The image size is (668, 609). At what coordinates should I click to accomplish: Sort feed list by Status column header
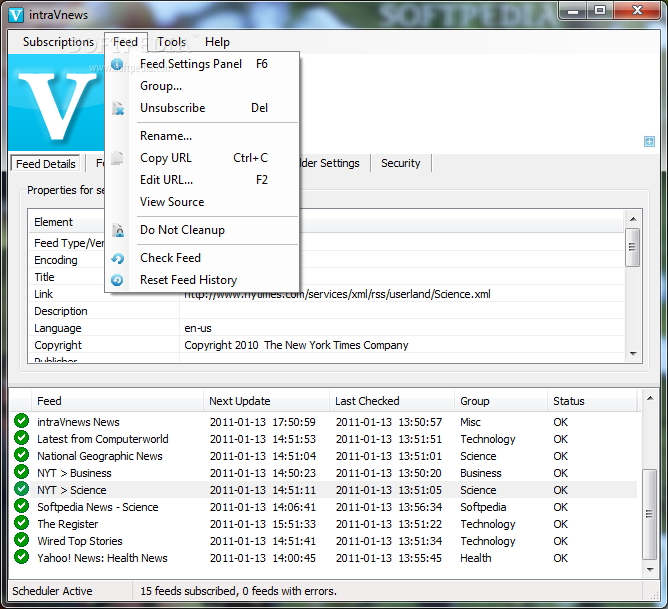(x=592, y=401)
